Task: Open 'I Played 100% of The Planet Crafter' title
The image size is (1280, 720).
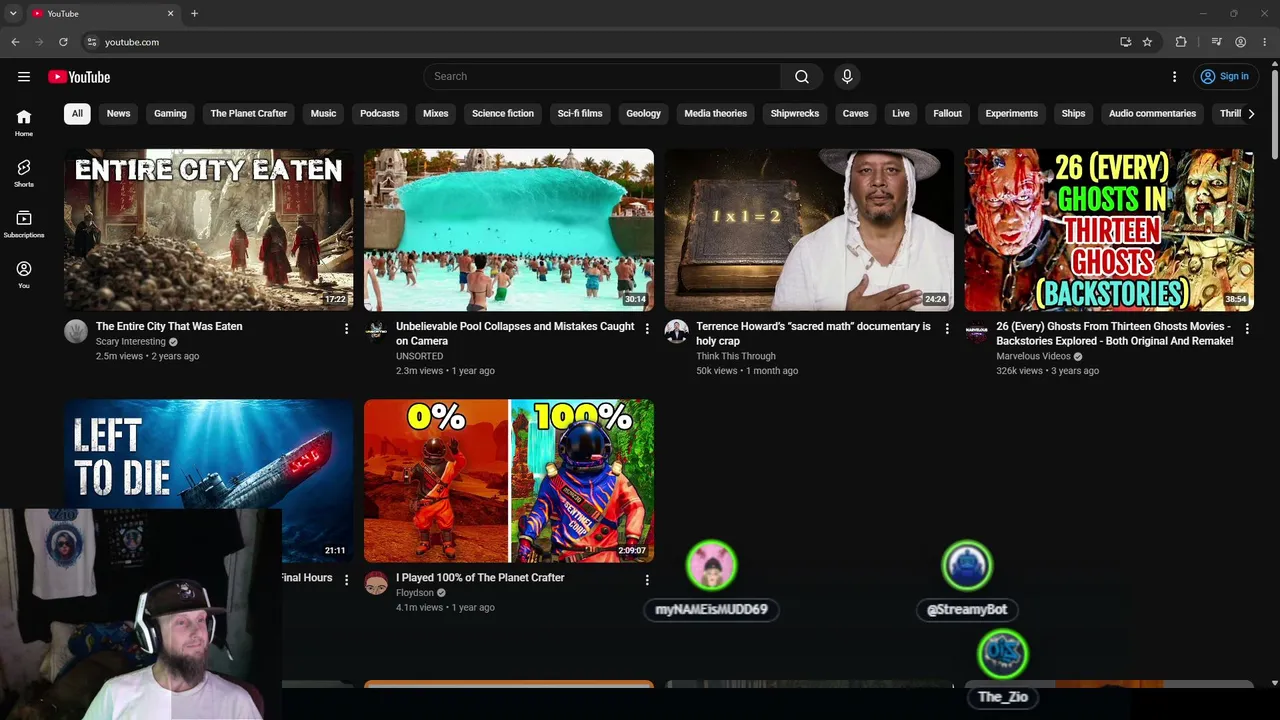Action: point(480,577)
